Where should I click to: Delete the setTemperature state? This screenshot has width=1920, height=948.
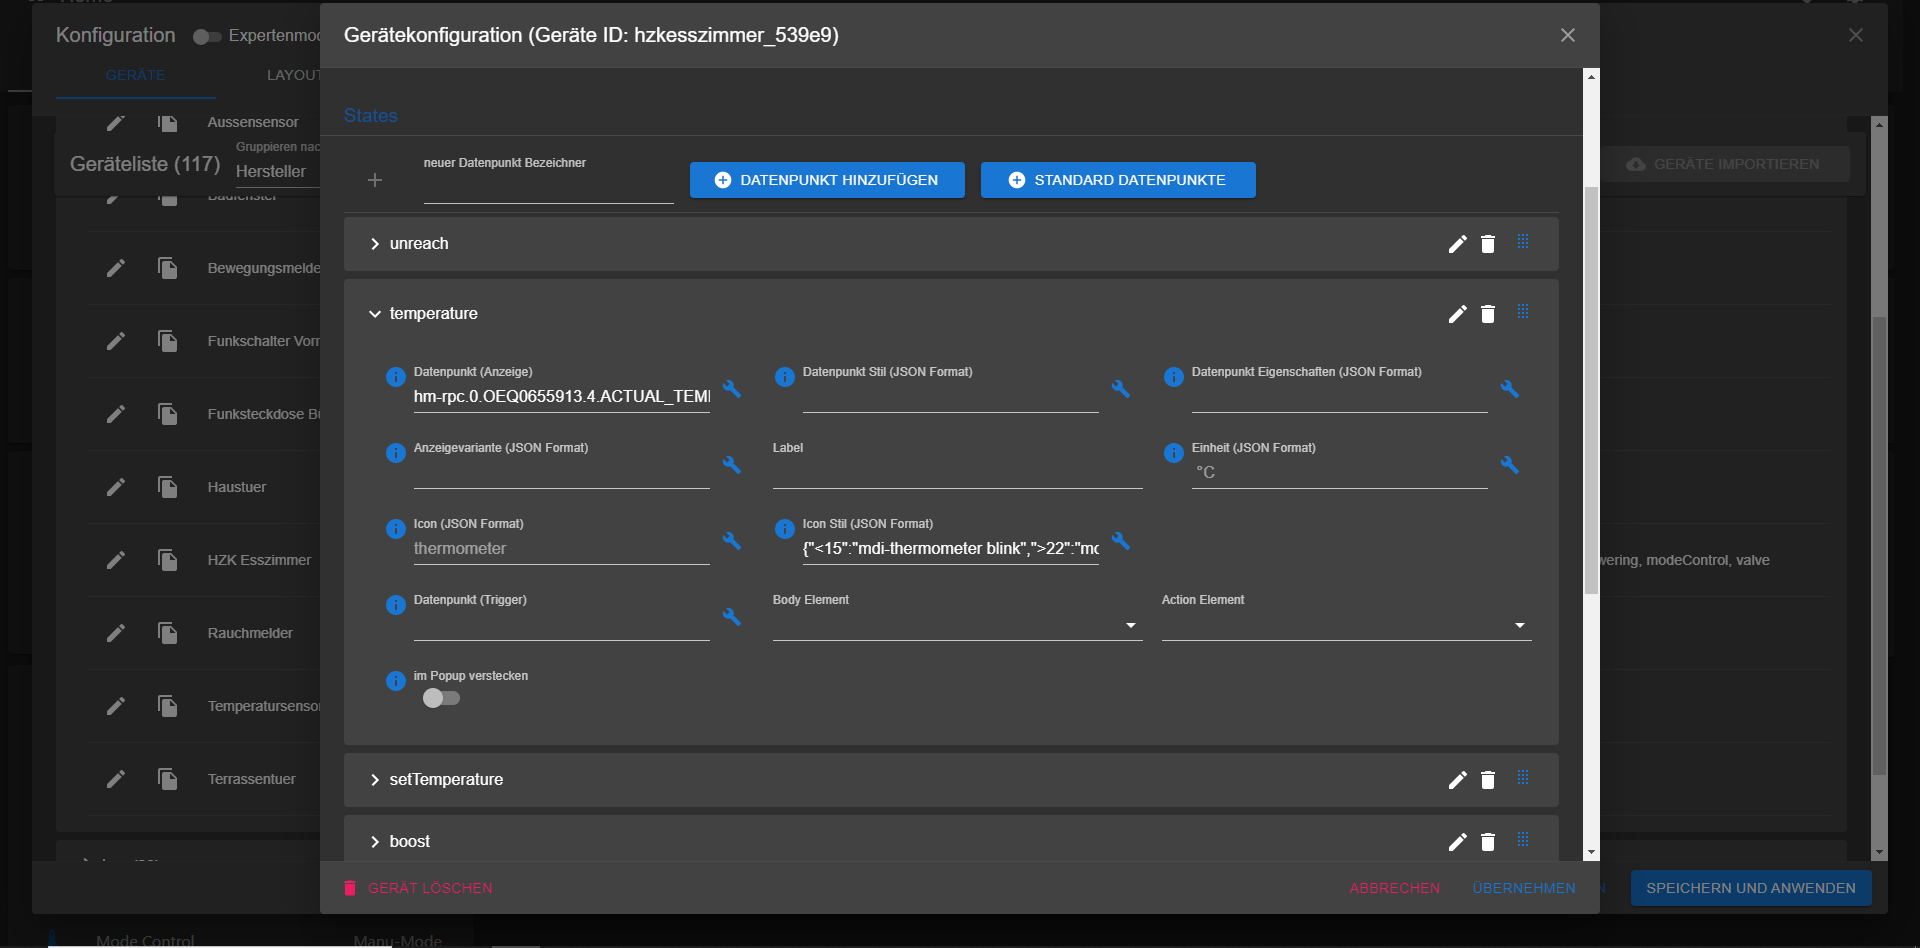tap(1488, 780)
